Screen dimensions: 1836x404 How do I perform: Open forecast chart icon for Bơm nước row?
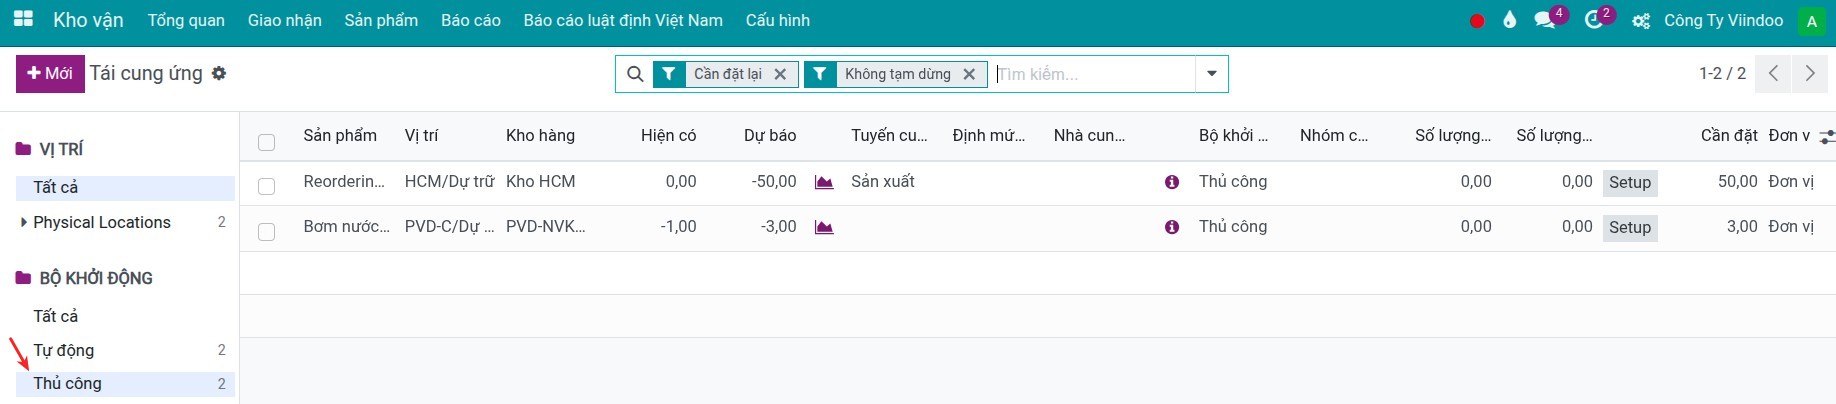click(824, 227)
